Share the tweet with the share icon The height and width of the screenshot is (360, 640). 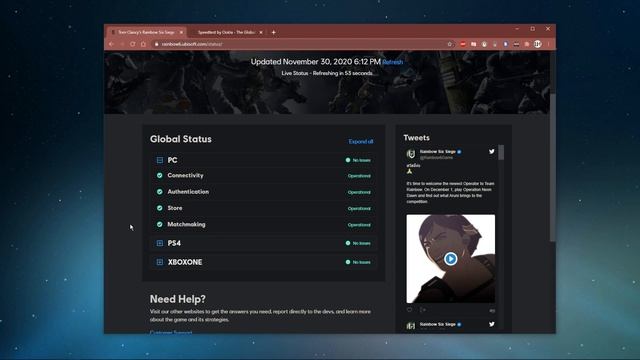pyautogui.click(x=423, y=310)
